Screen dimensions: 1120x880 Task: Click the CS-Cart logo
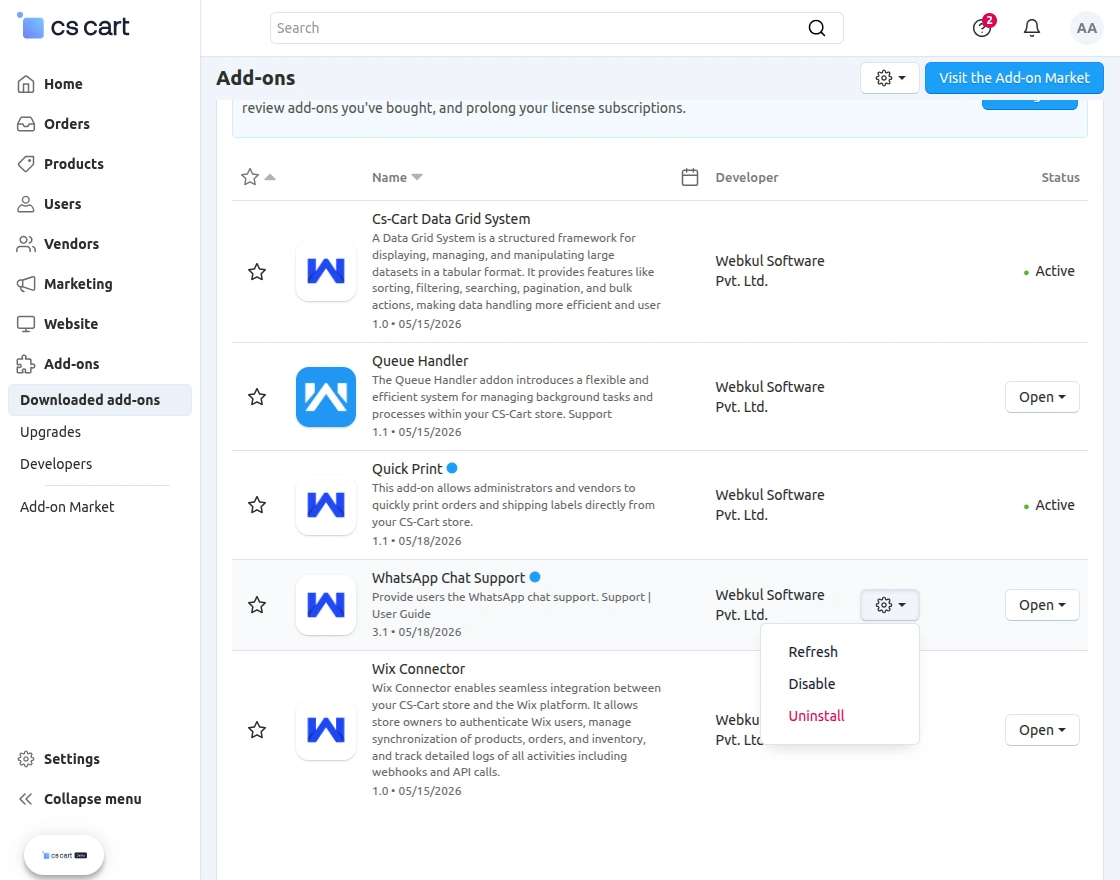(x=73, y=27)
